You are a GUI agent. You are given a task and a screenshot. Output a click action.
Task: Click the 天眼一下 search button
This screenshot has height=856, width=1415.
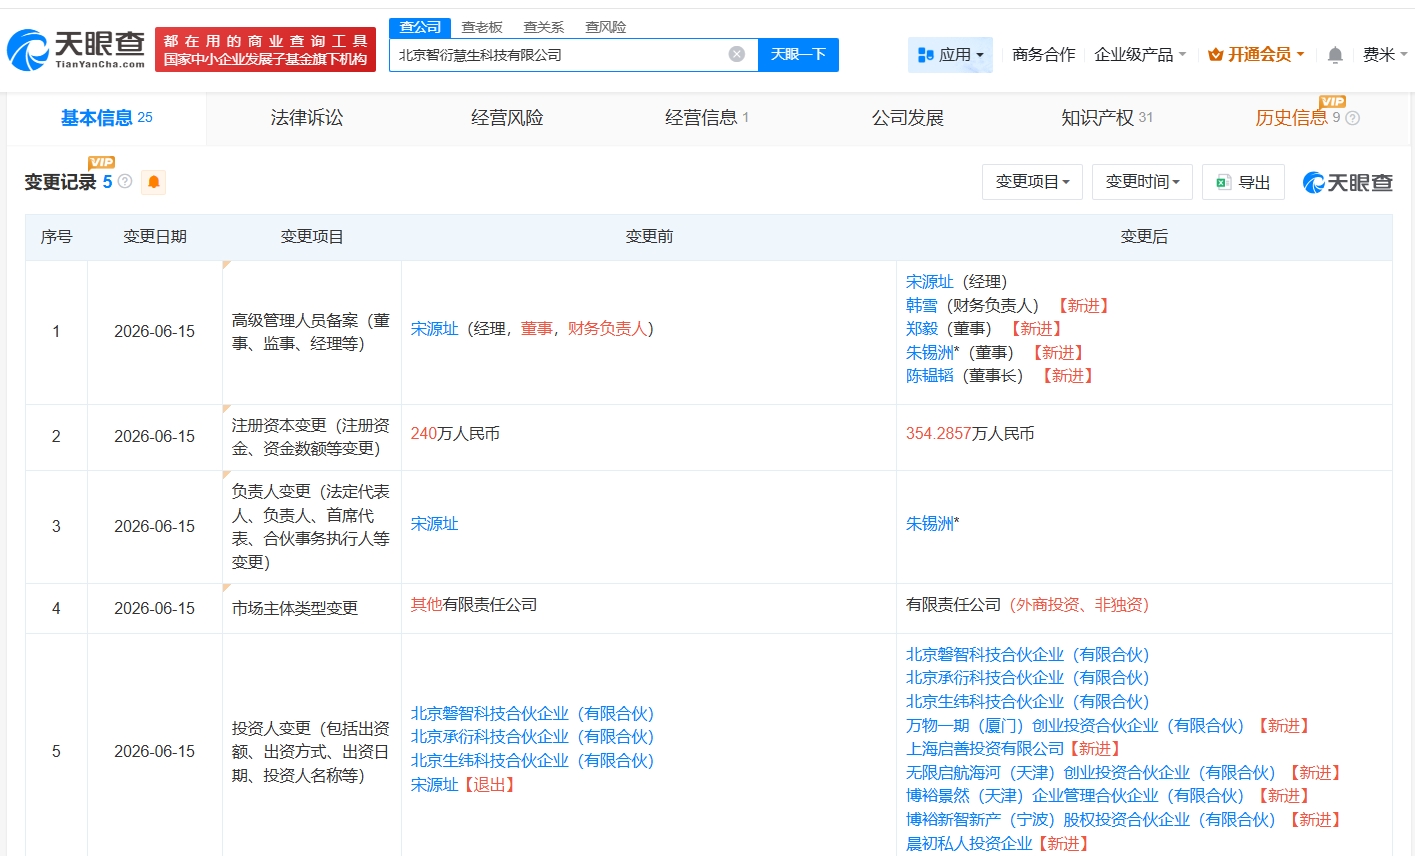(x=798, y=55)
